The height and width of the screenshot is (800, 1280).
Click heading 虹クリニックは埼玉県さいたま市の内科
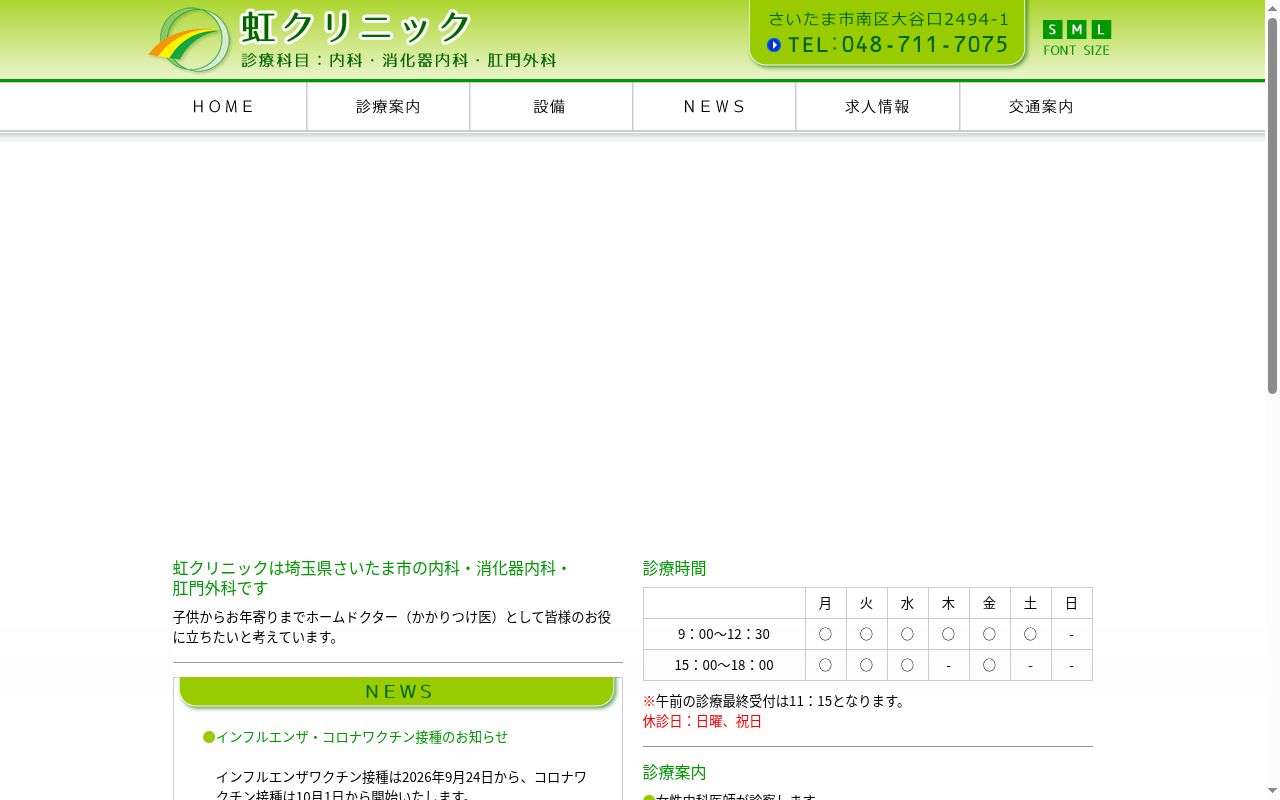(x=372, y=578)
